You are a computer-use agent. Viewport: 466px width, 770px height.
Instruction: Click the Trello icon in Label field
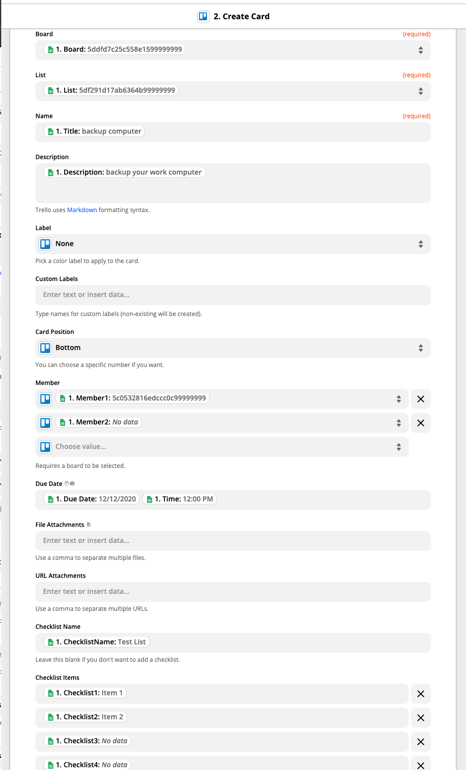(45, 244)
